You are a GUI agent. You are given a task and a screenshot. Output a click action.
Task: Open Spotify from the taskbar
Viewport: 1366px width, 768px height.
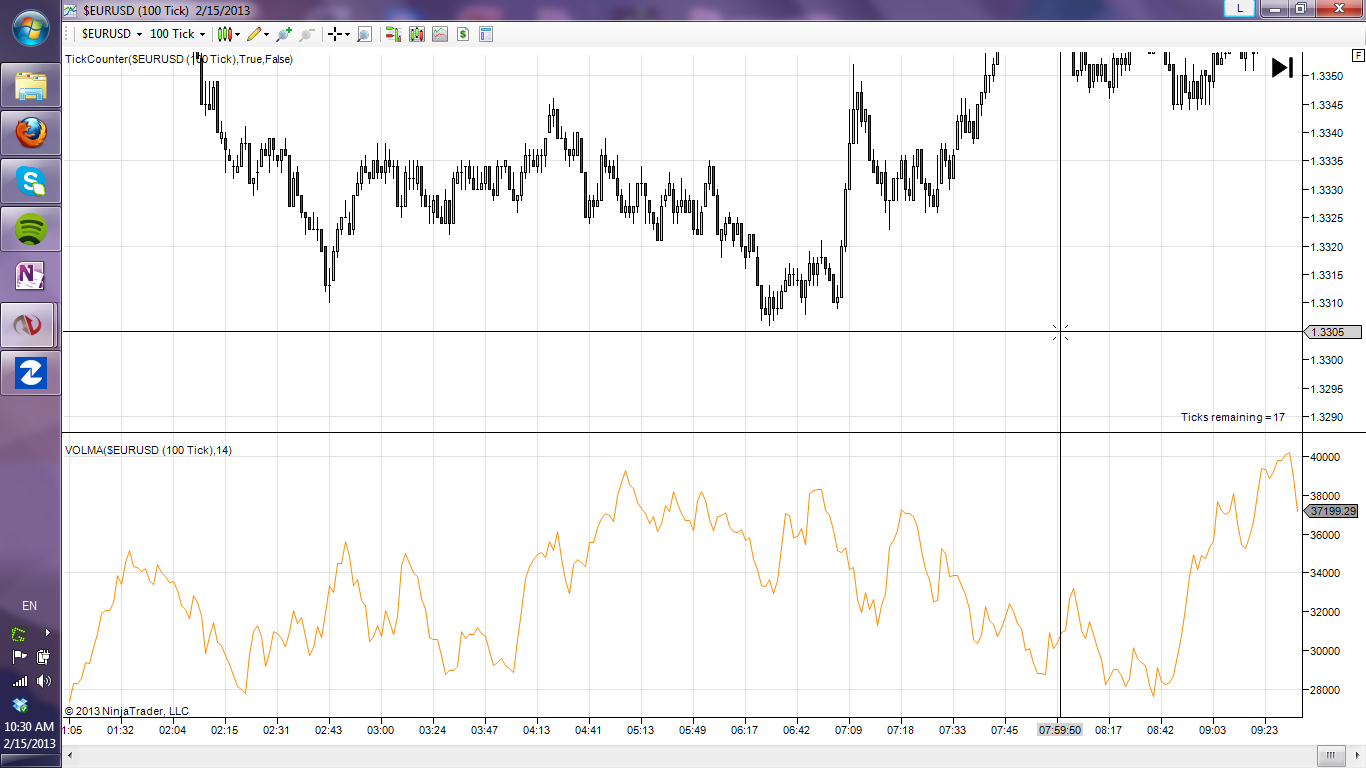coord(30,229)
